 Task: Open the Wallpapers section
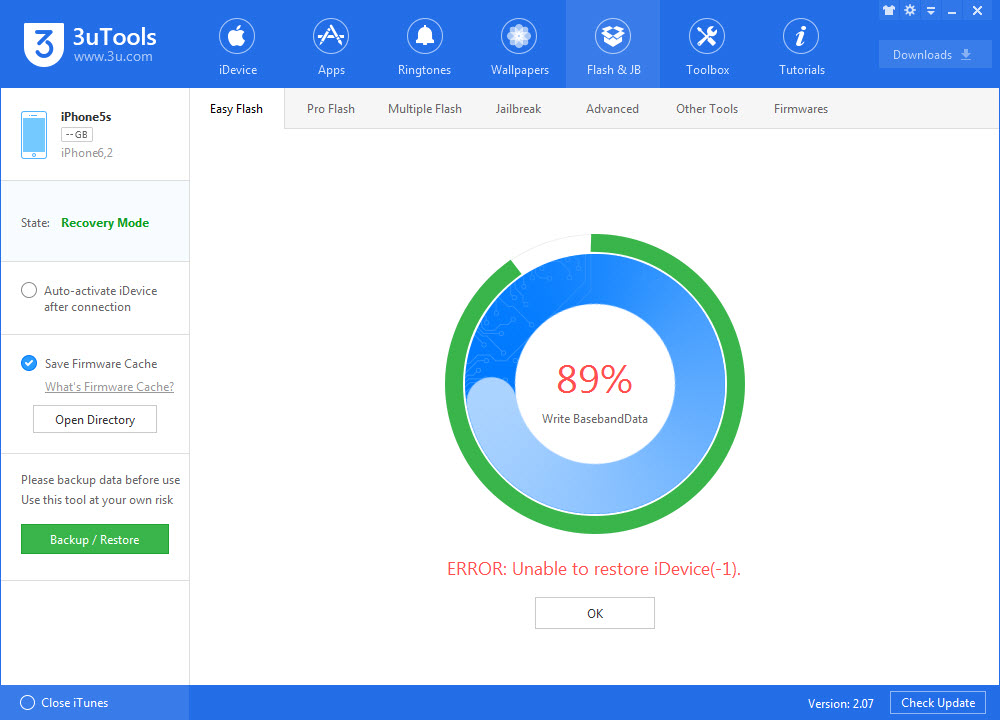(x=519, y=47)
